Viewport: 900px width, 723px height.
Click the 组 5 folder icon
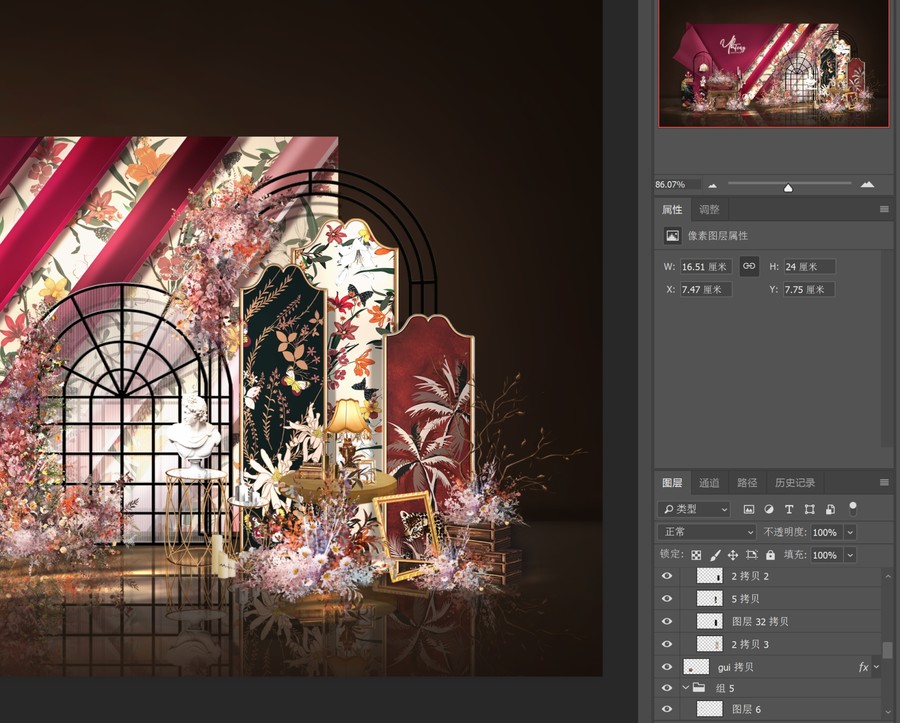click(x=699, y=687)
